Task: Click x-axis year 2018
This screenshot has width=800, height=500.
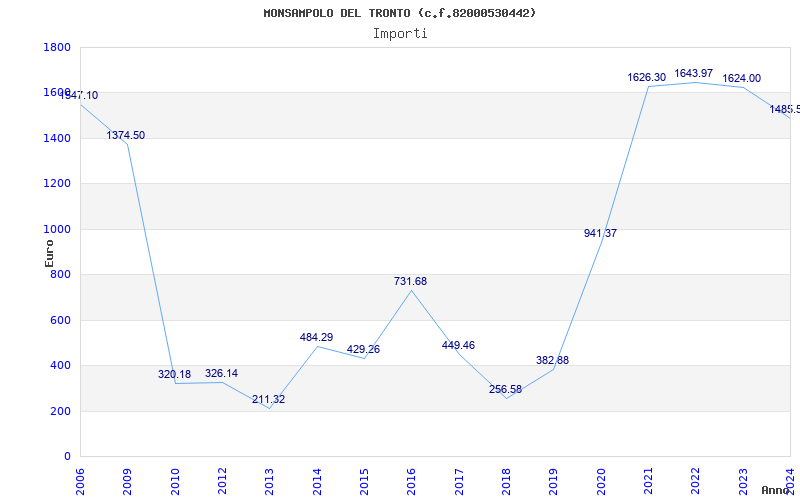Action: [x=506, y=482]
